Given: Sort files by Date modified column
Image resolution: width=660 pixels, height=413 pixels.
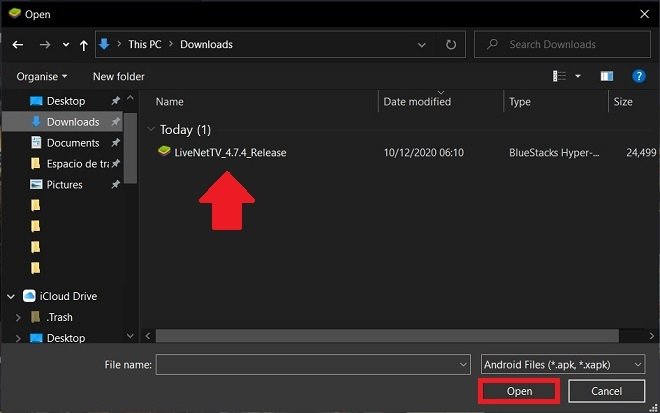Looking at the screenshot, I should pos(417,102).
